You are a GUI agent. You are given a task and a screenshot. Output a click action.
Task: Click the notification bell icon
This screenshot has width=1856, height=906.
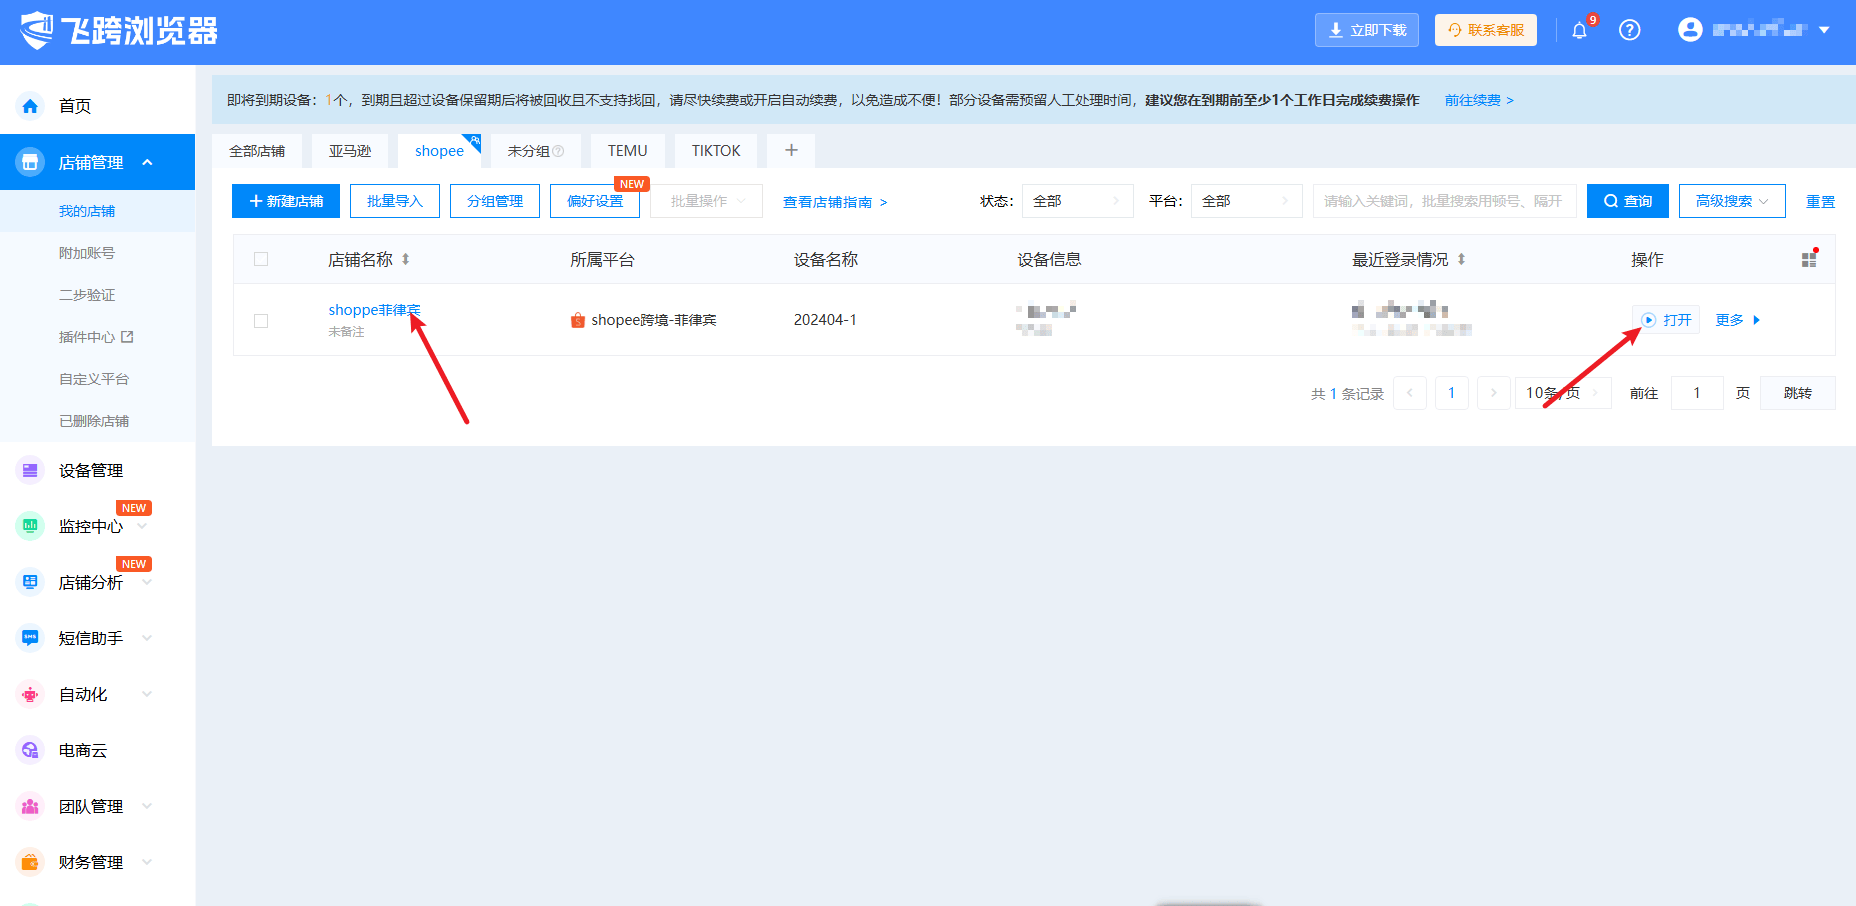(1579, 30)
